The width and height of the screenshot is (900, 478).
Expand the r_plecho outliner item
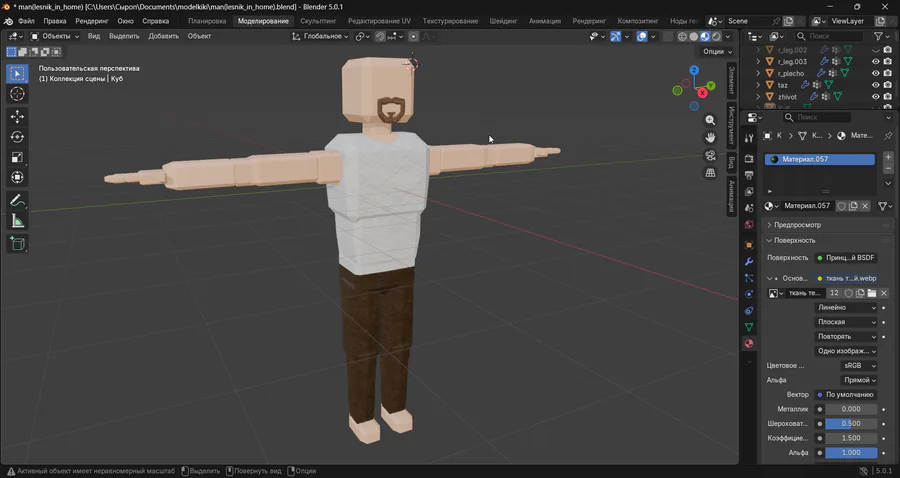pos(758,73)
